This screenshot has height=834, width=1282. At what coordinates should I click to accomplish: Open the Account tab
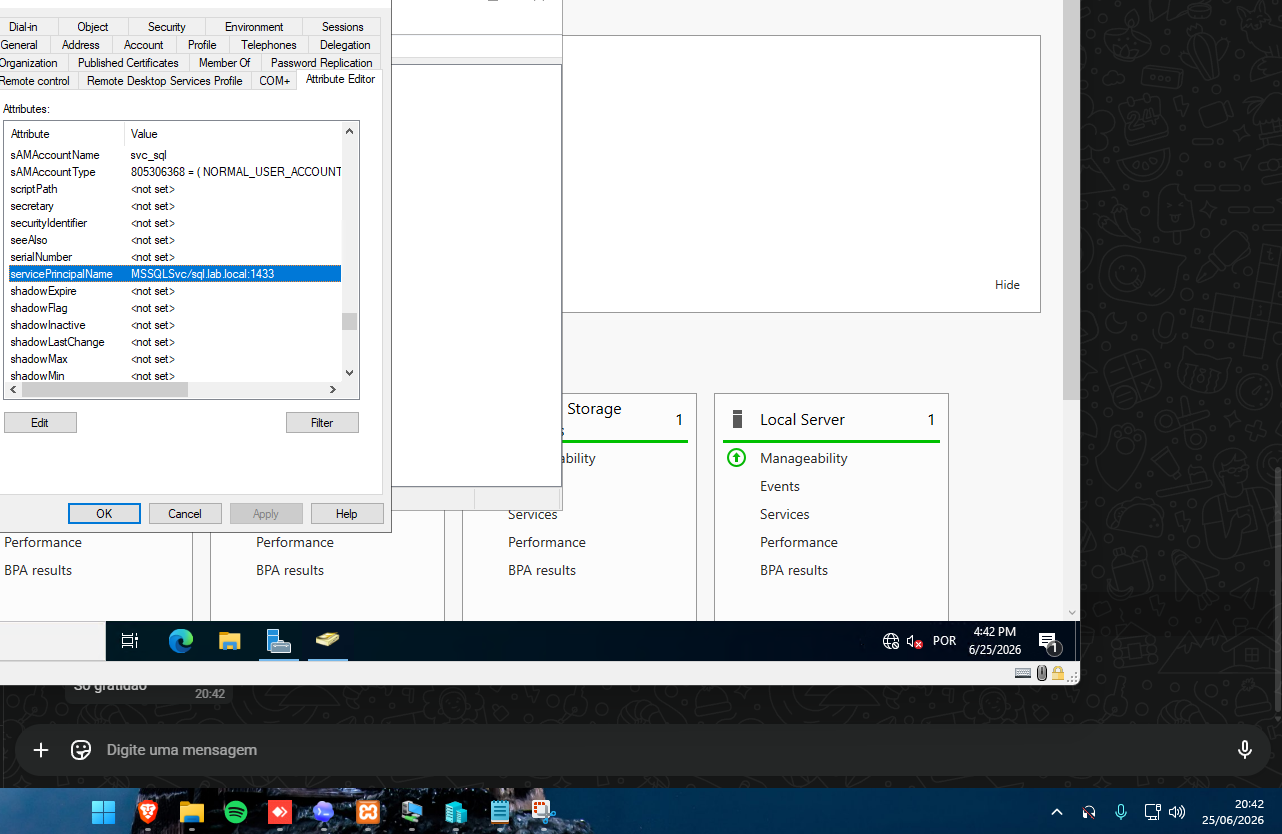(143, 45)
